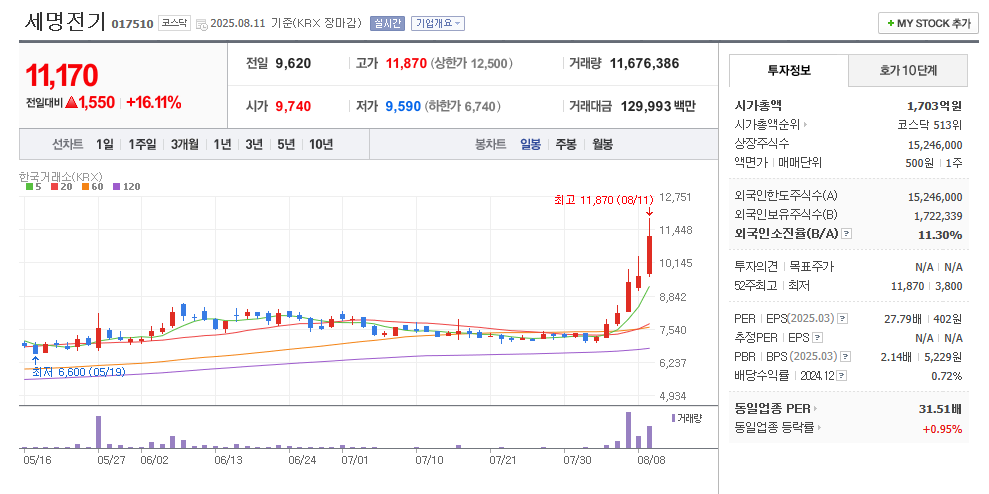Click the 동일업종 등락률 link
This screenshot has height=494, width=989.
click(x=775, y=428)
